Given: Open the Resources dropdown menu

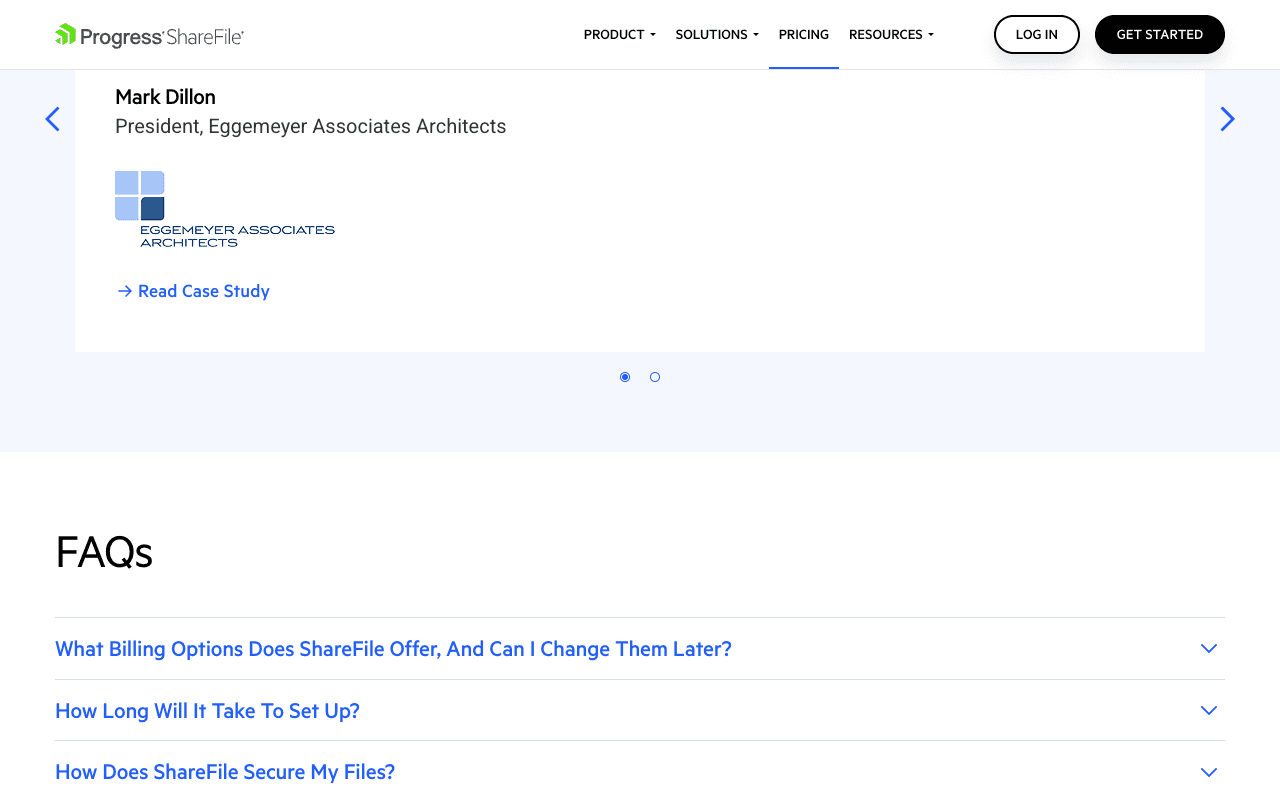Looking at the screenshot, I should [x=891, y=34].
